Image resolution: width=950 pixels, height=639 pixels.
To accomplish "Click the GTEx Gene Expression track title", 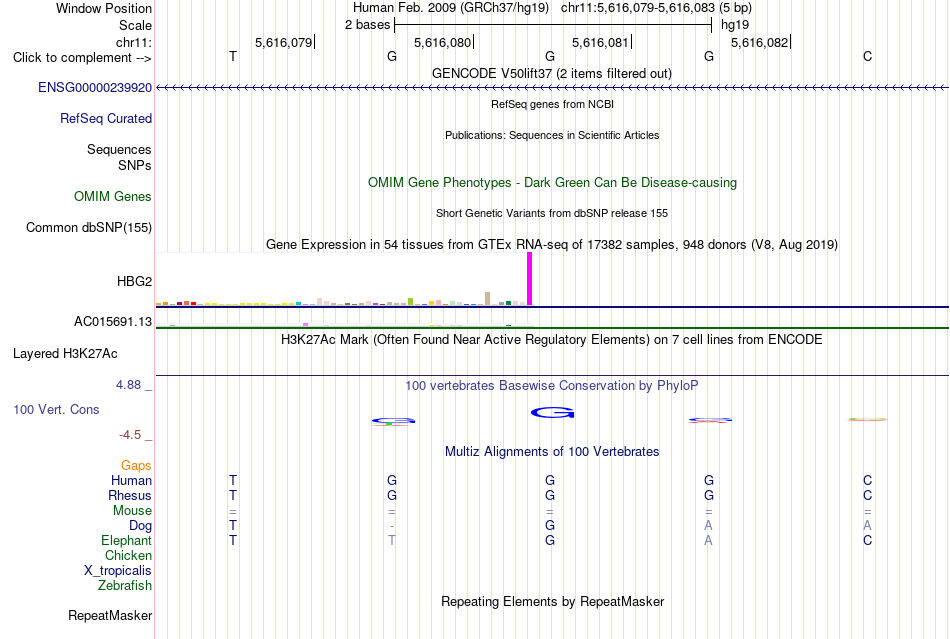I will (552, 244).
